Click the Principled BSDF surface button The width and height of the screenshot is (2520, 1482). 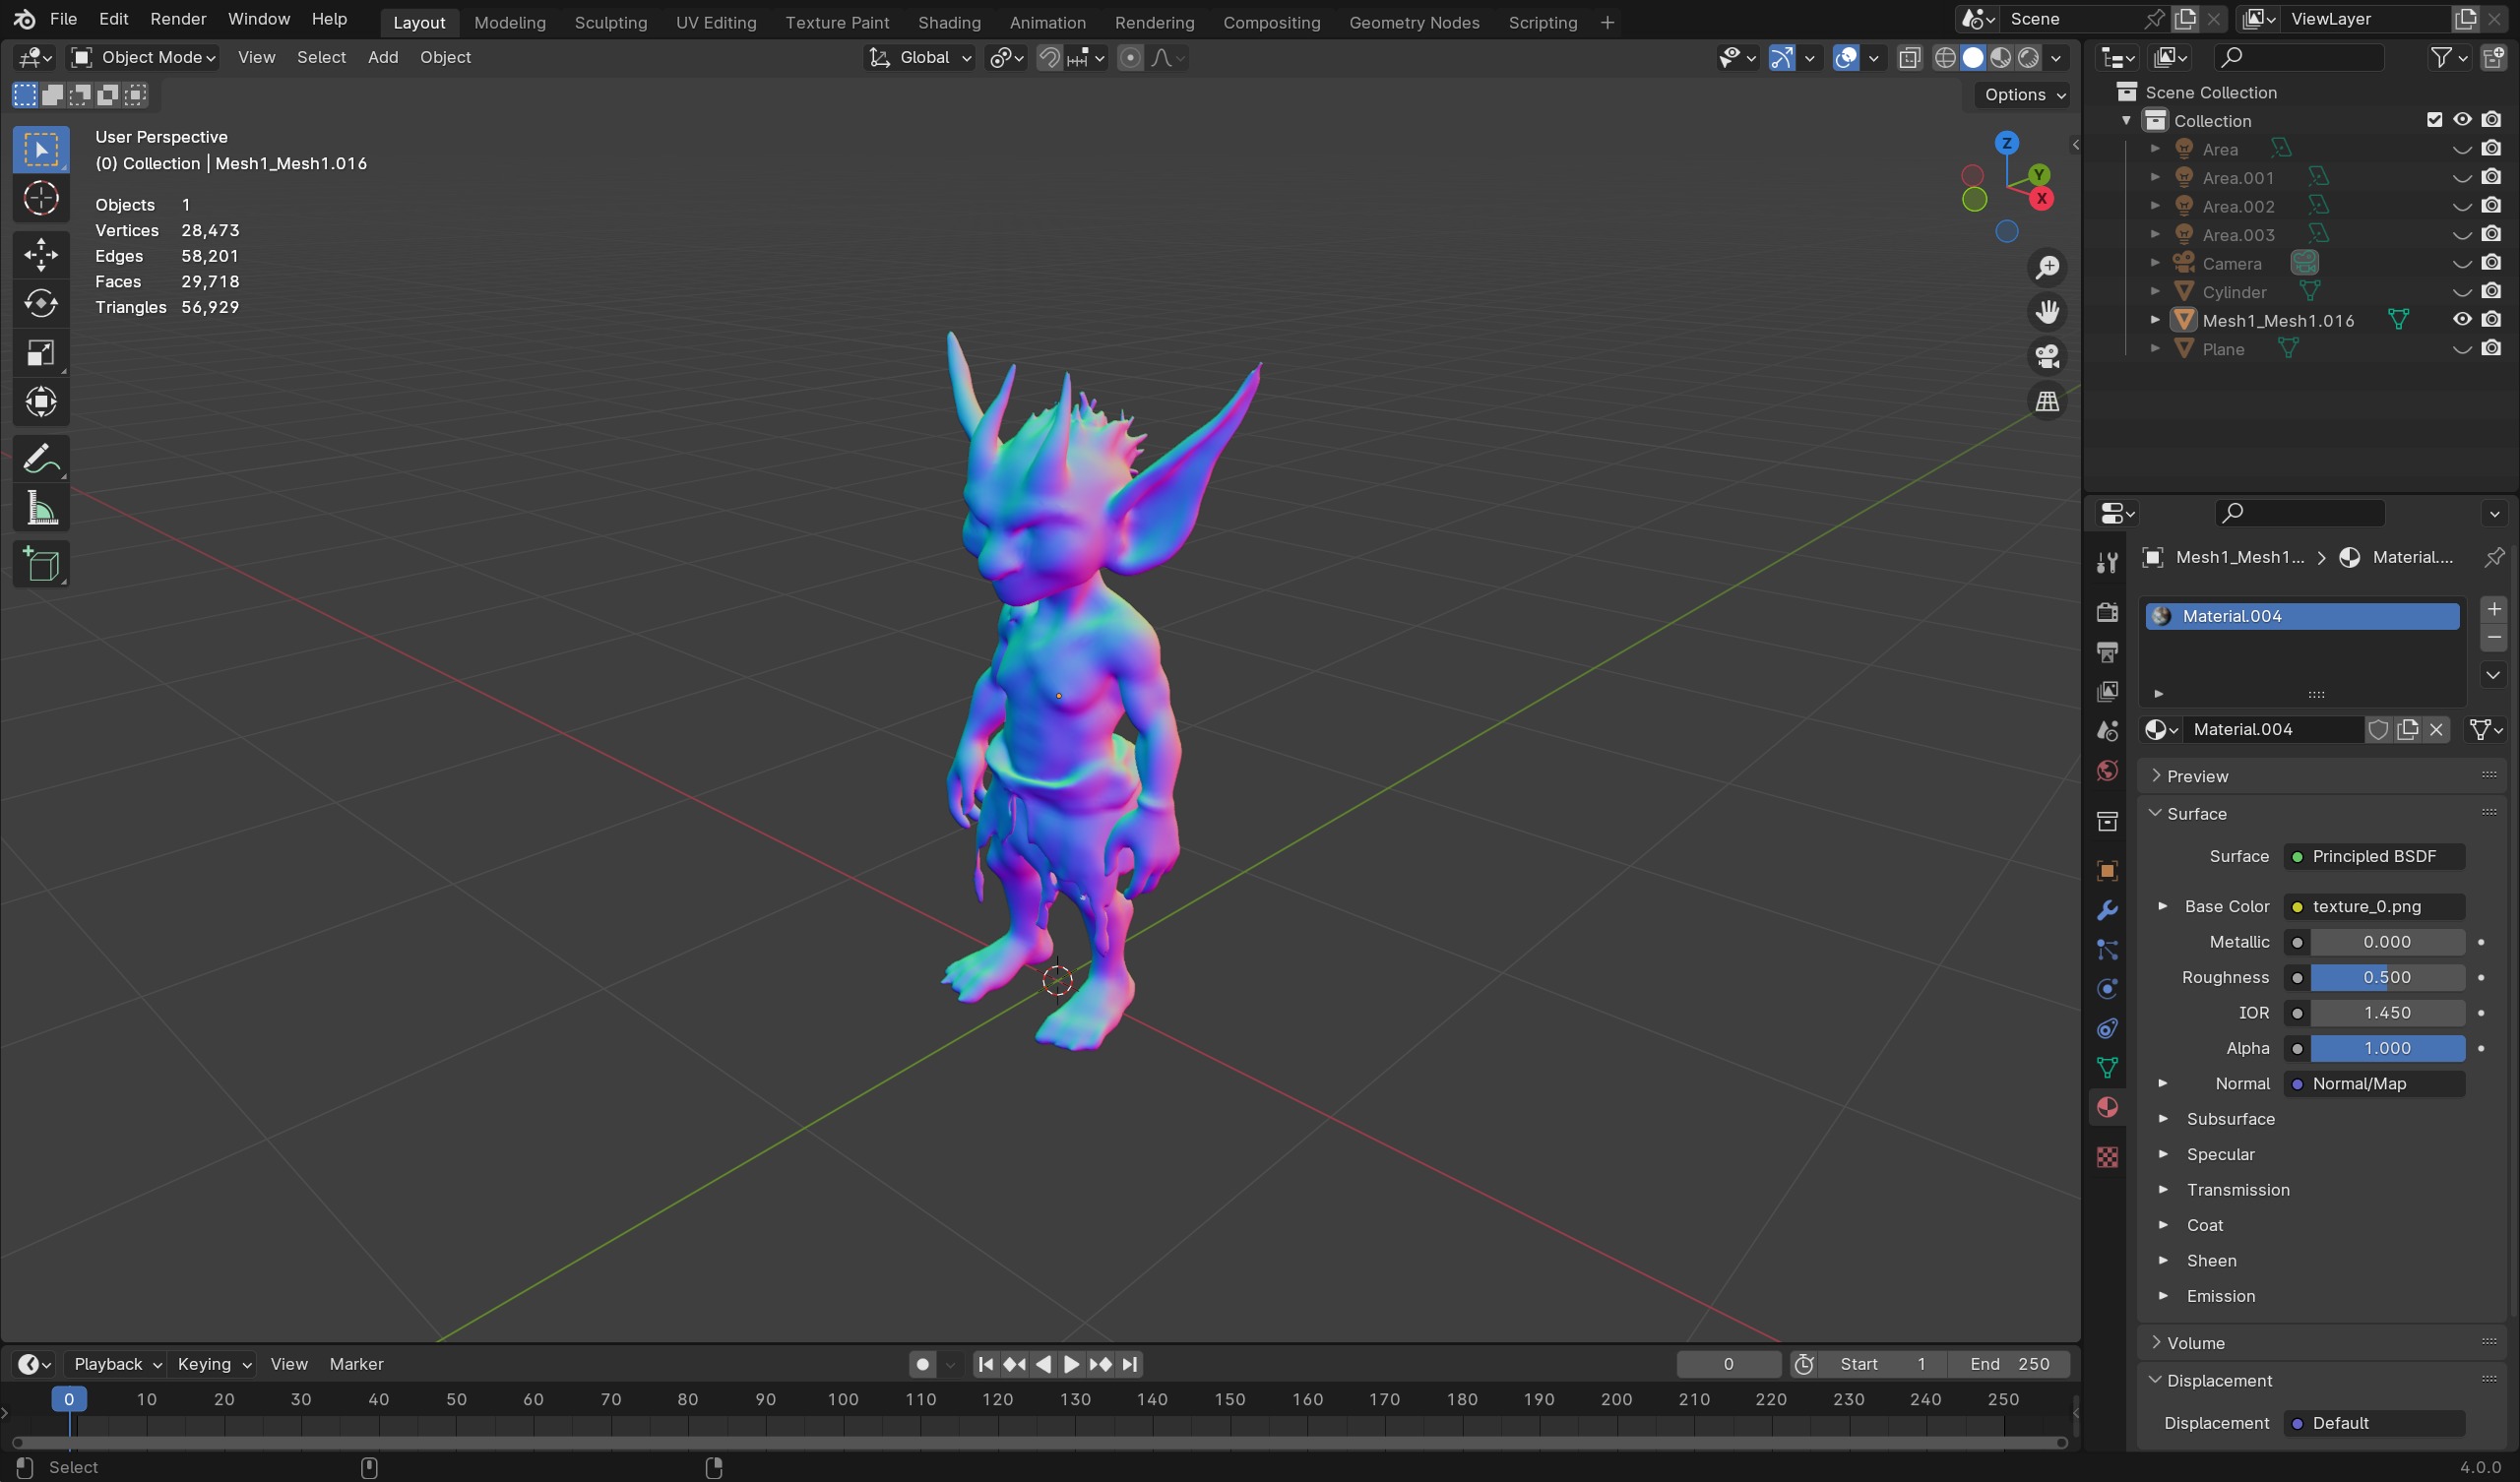click(x=2374, y=857)
